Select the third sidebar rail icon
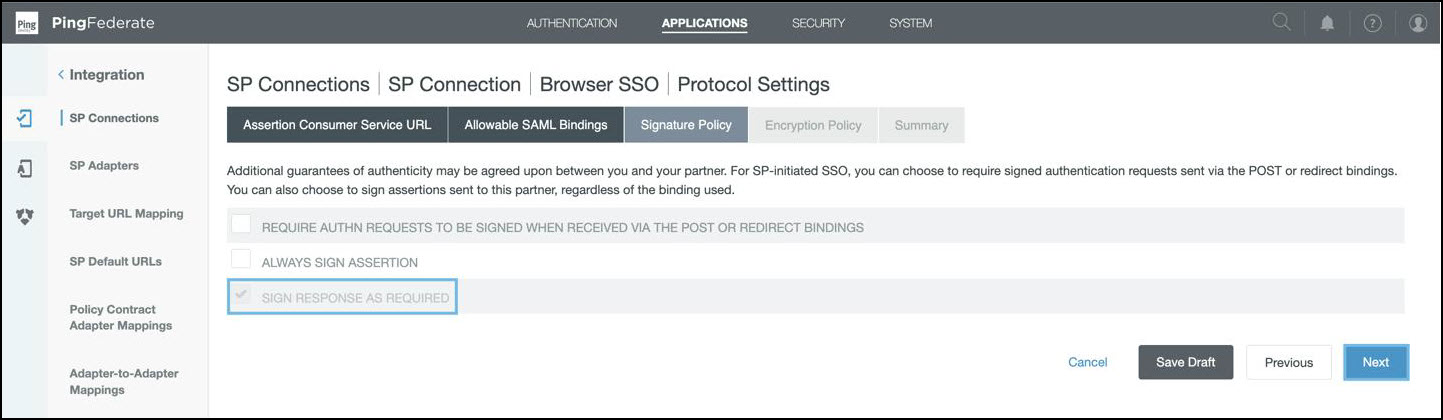This screenshot has width=1443, height=420. click(26, 215)
